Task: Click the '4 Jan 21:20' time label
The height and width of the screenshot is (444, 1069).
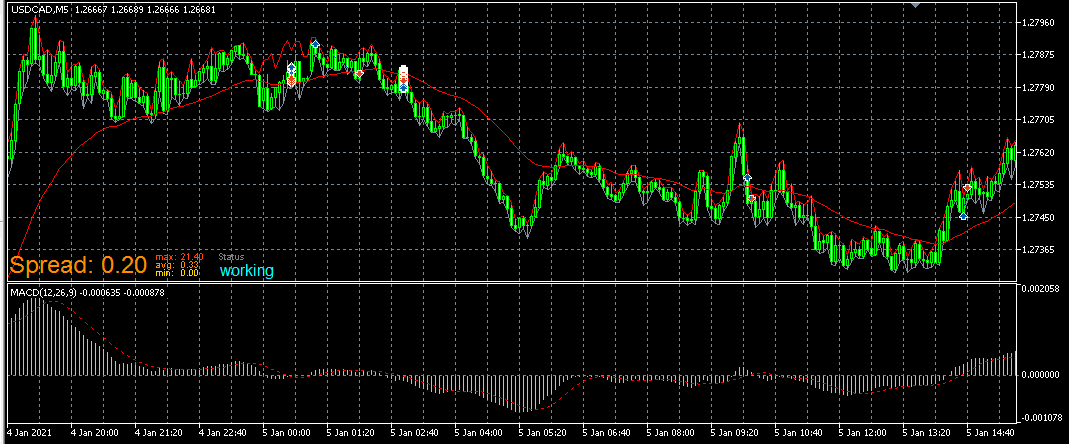Action: point(159,432)
